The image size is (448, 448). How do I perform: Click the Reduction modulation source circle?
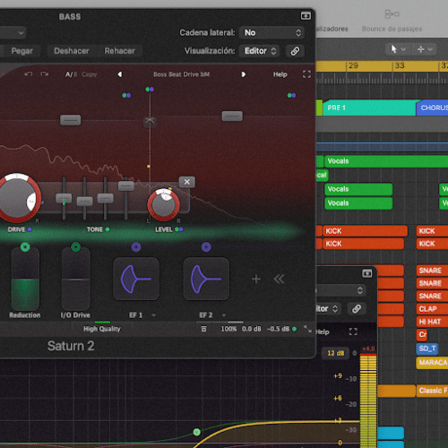click(x=25, y=247)
